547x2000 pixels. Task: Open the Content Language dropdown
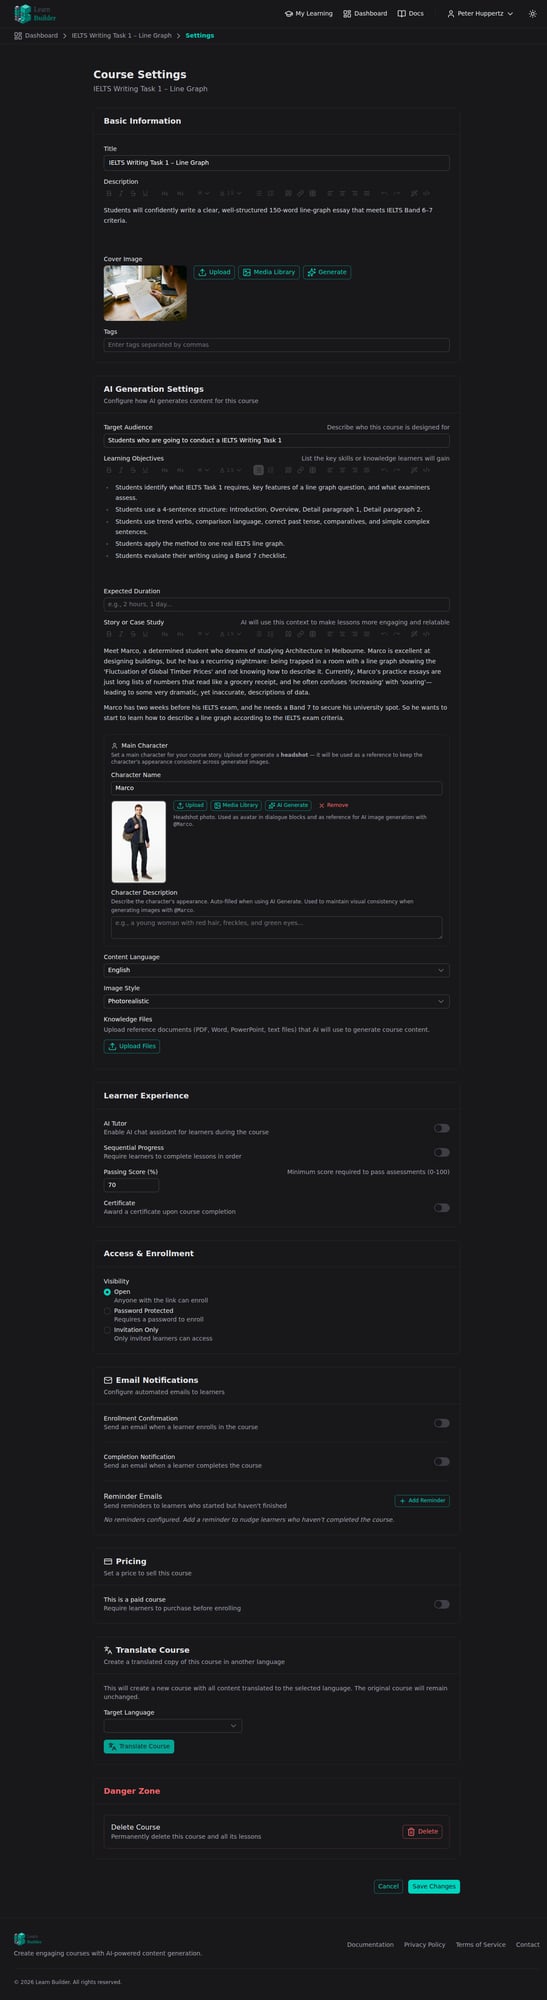(276, 970)
